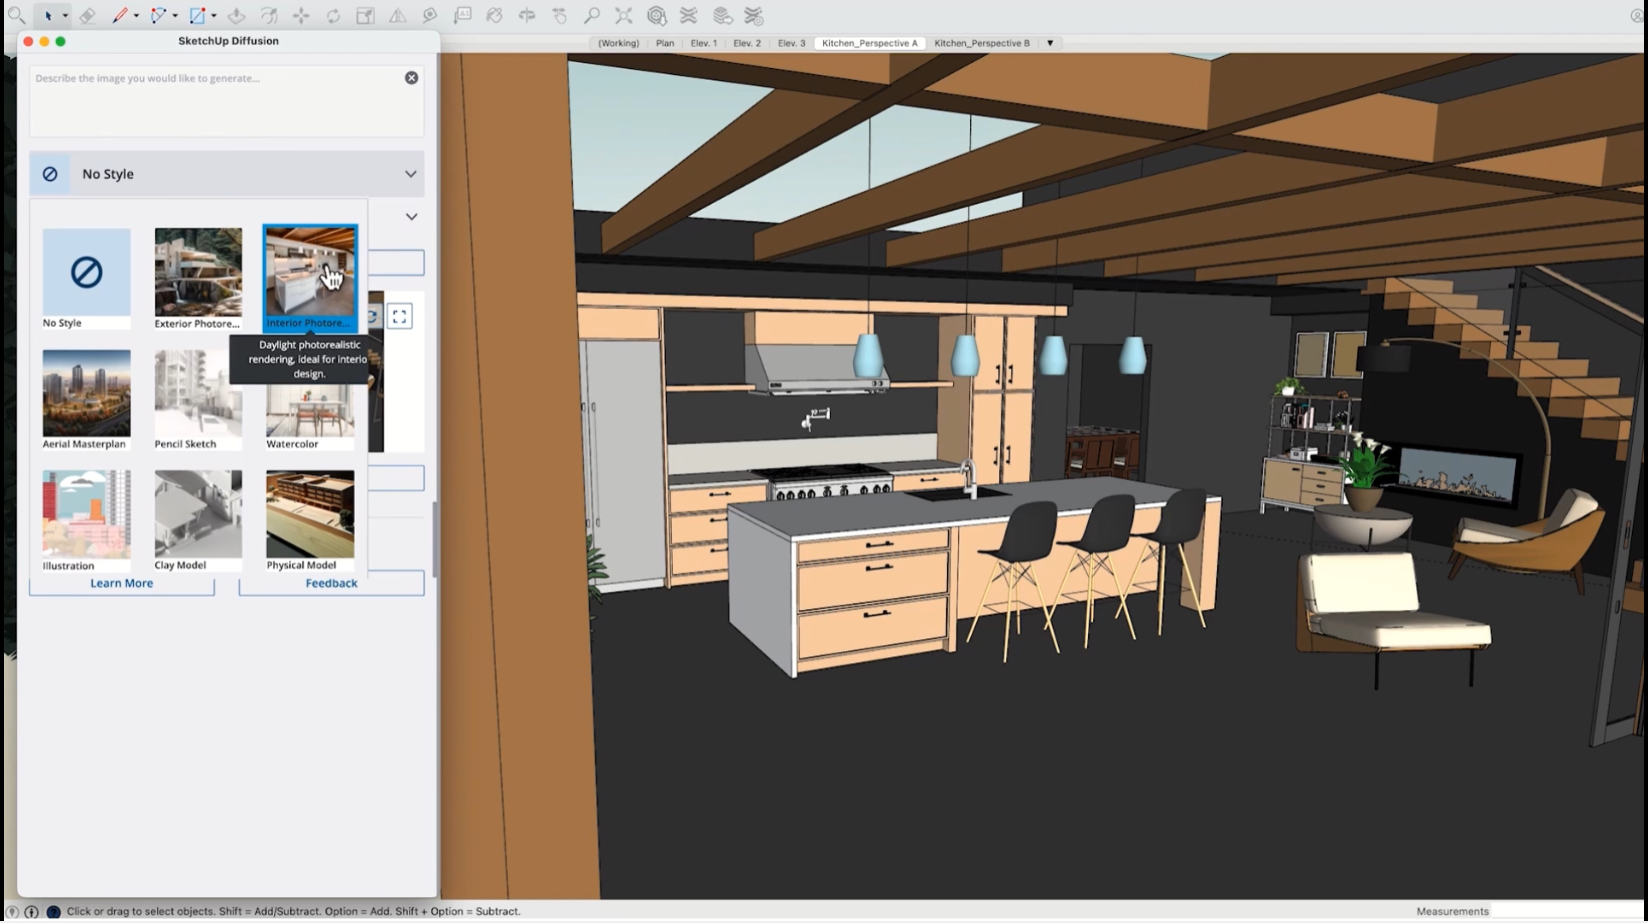Activate the Push/Pull tool
This screenshot has height=923, width=1648.
pyautogui.click(x=237, y=16)
